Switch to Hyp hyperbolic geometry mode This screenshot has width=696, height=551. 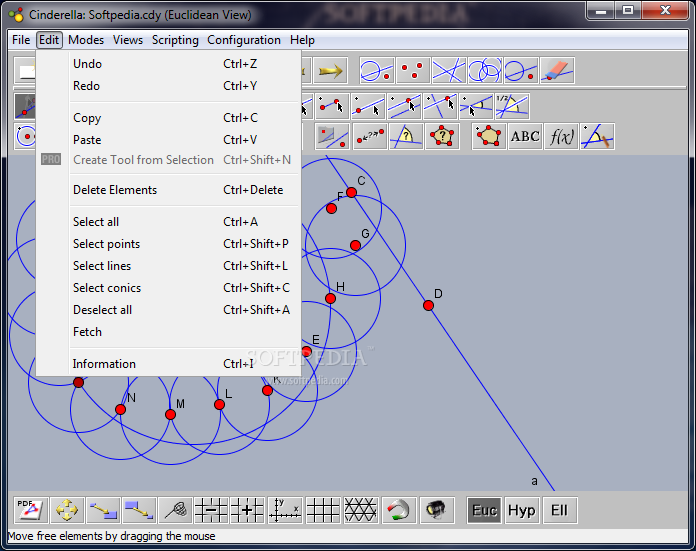522,510
